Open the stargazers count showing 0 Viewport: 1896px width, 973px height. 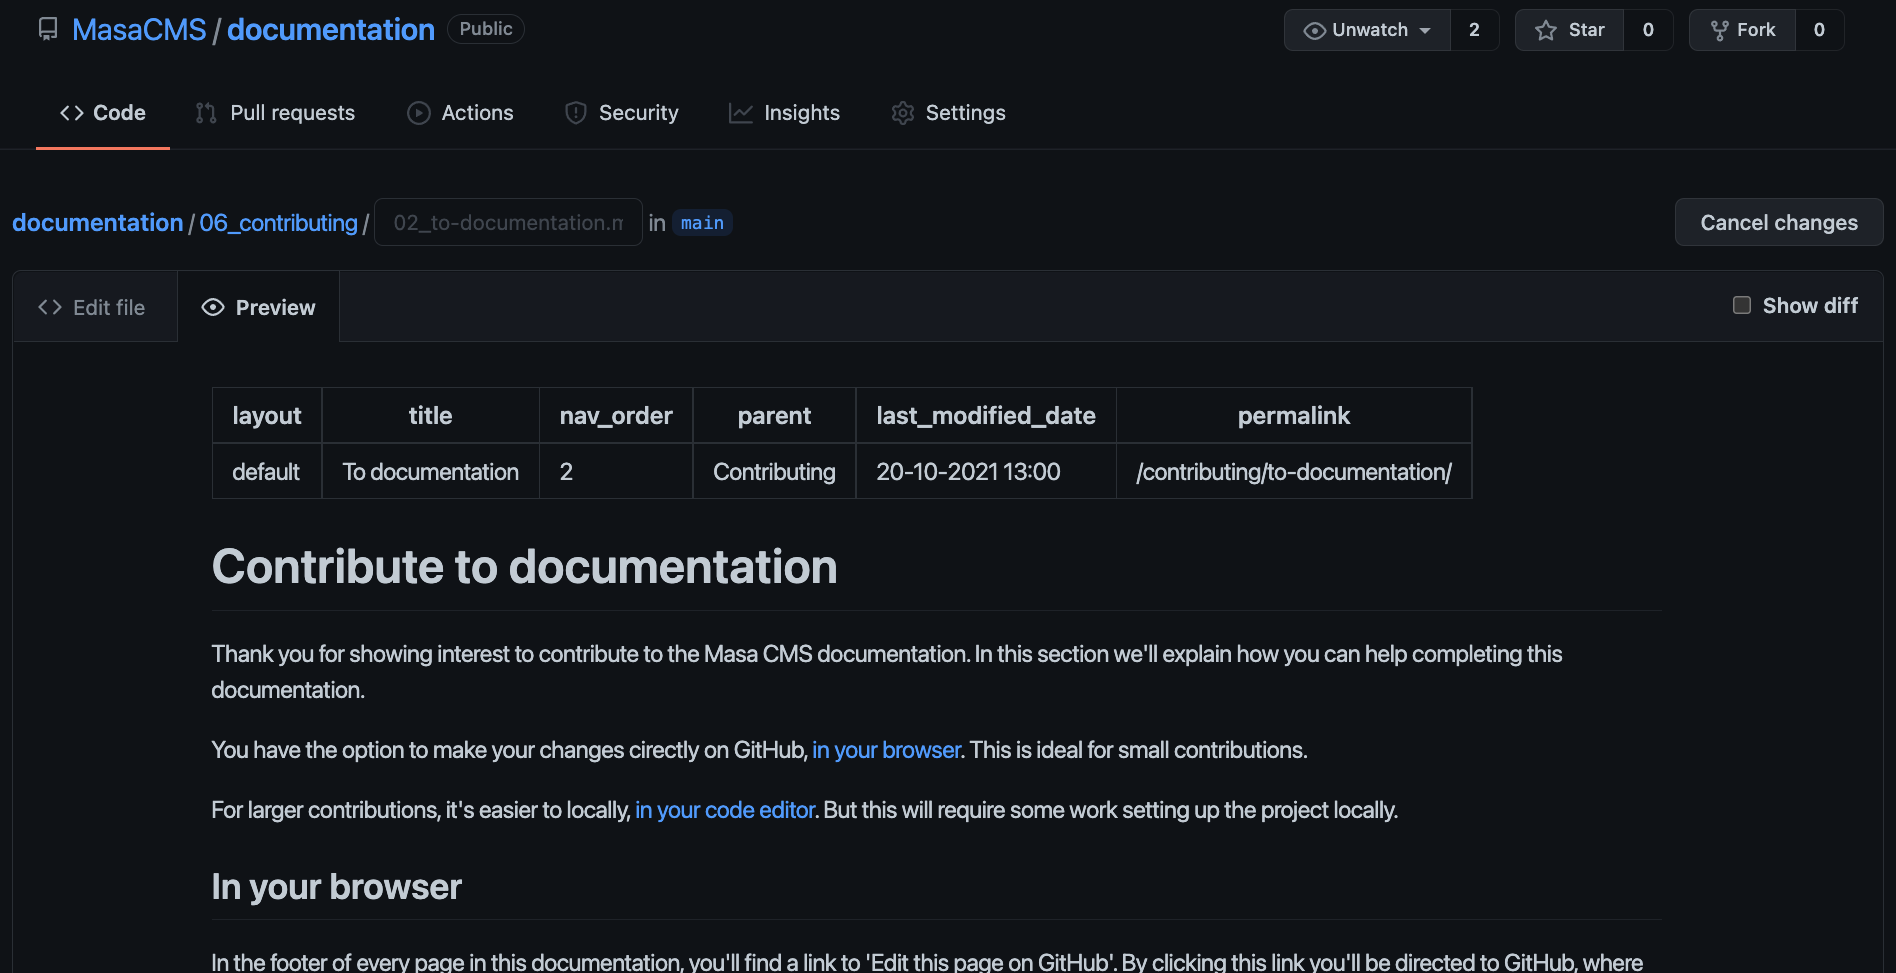[x=1648, y=30]
